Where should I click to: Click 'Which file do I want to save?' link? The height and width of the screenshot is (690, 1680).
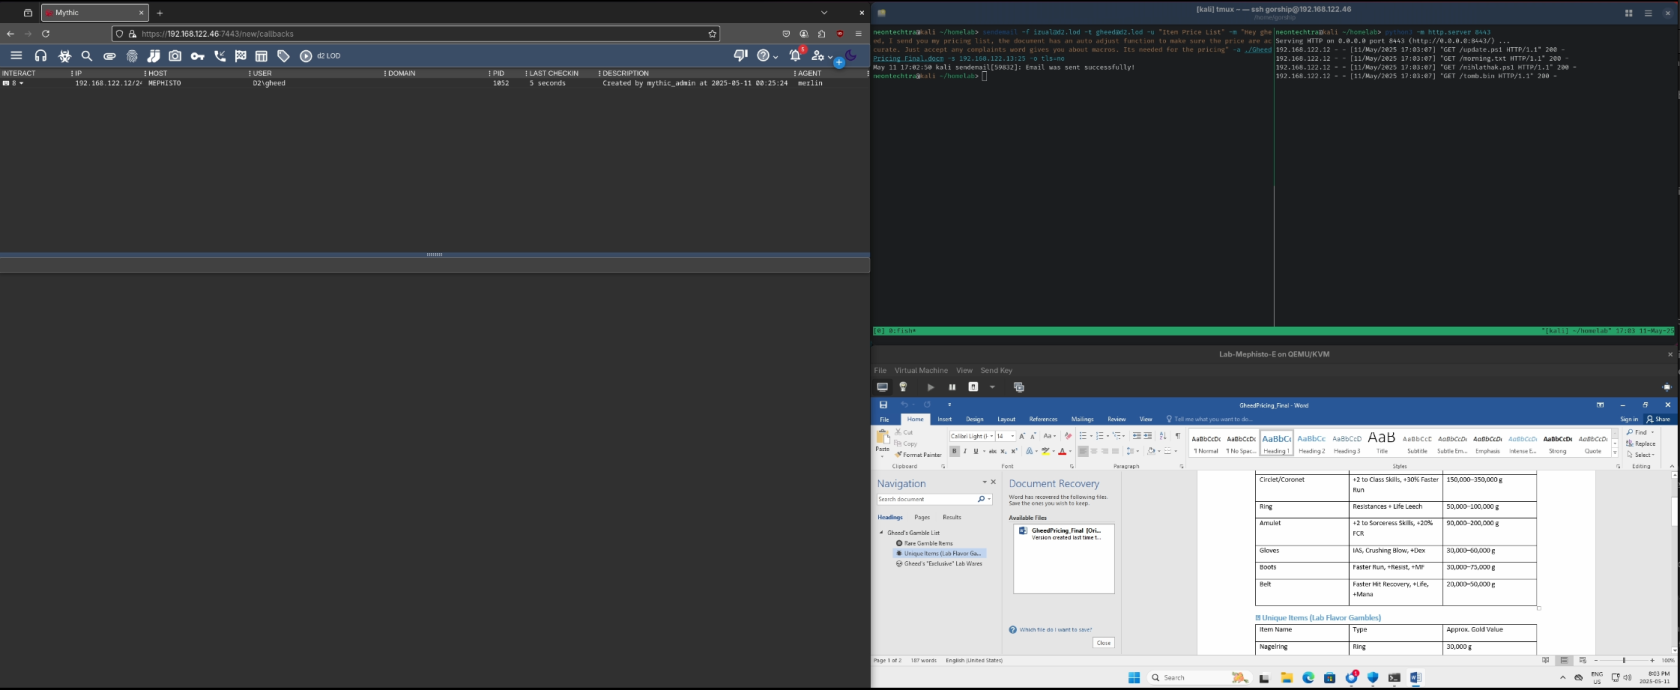[x=1055, y=630]
